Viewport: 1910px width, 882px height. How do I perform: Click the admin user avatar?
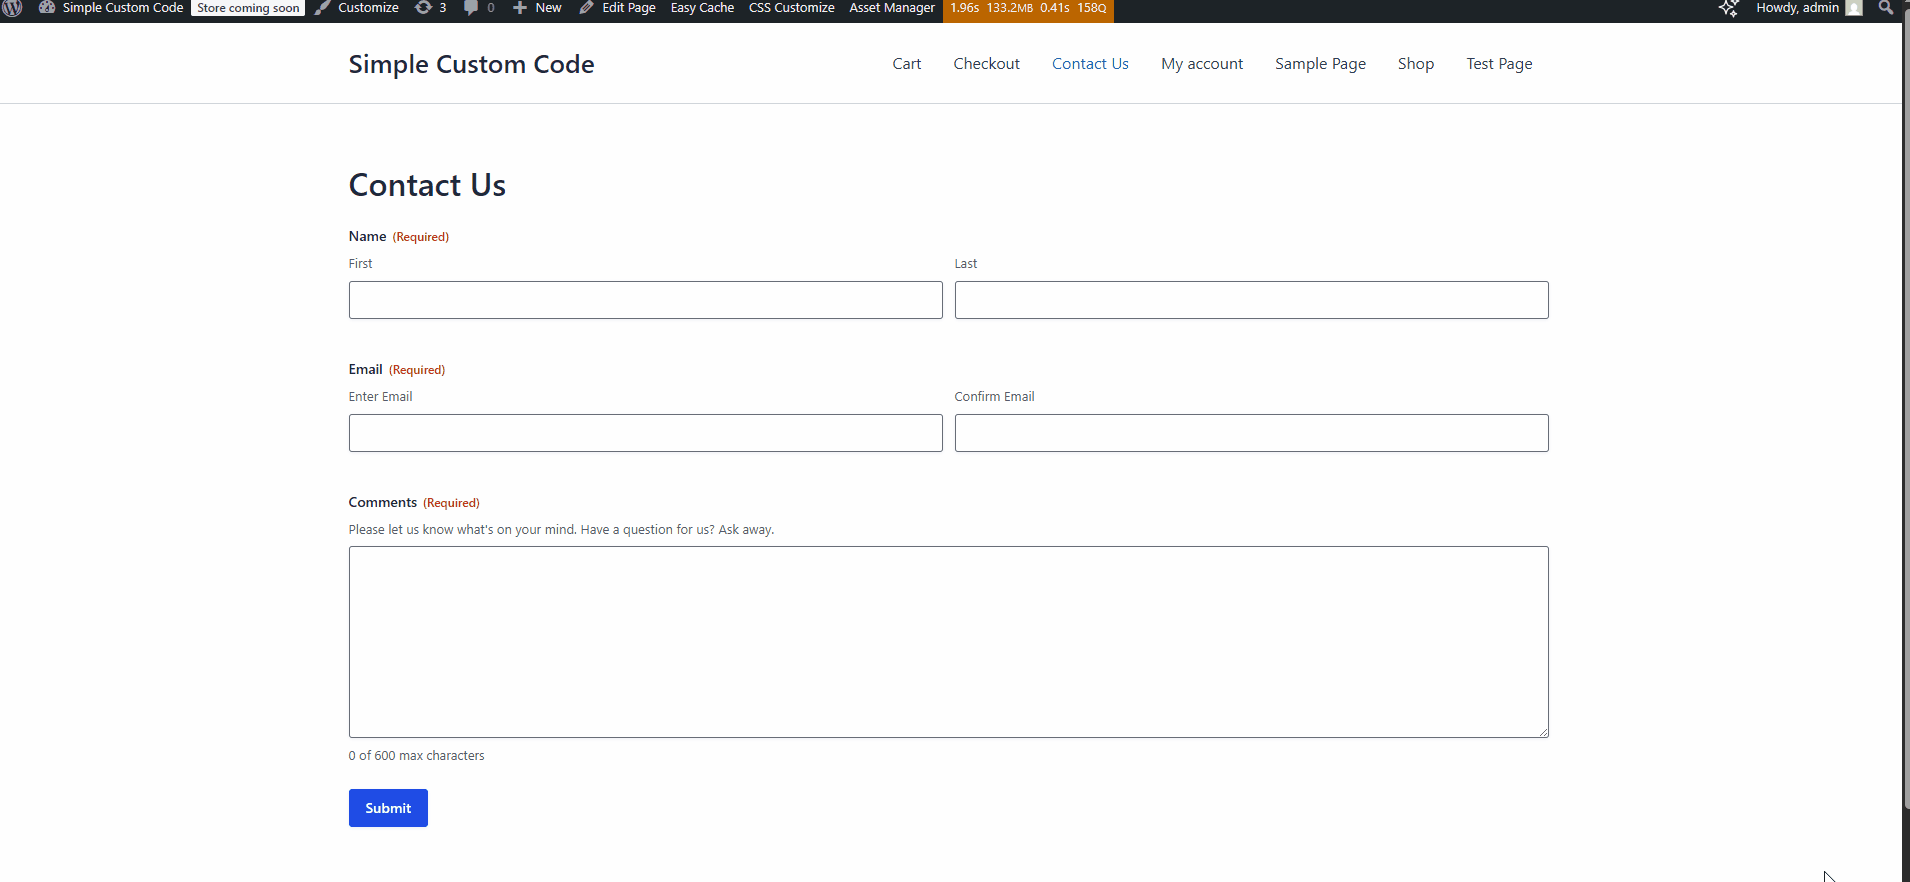(1854, 8)
